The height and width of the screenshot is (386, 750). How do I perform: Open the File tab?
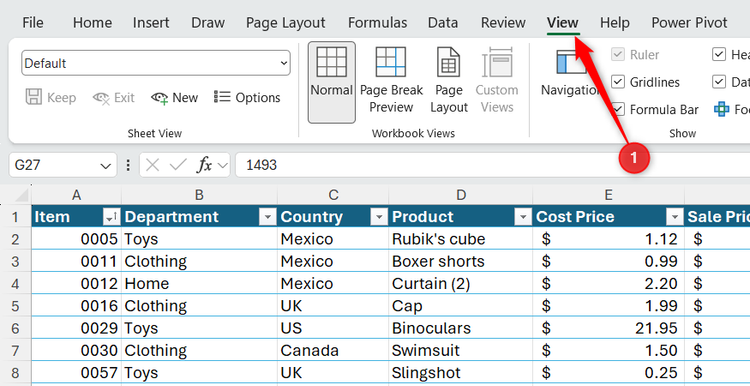(33, 22)
